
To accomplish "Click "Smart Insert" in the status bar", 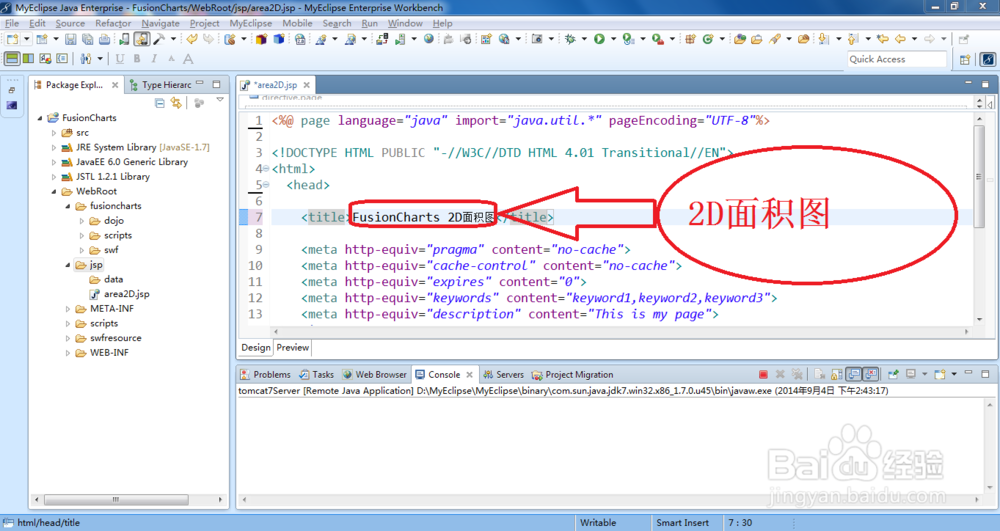I will [682, 523].
